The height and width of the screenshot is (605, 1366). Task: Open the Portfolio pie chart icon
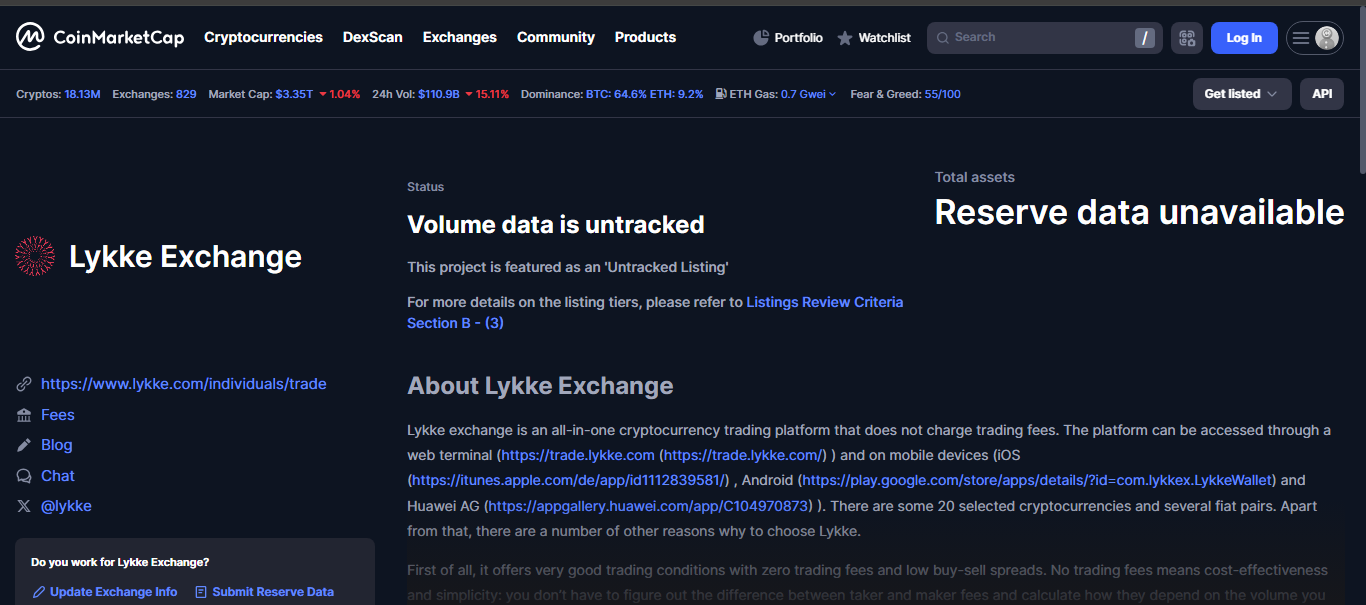[x=761, y=38]
